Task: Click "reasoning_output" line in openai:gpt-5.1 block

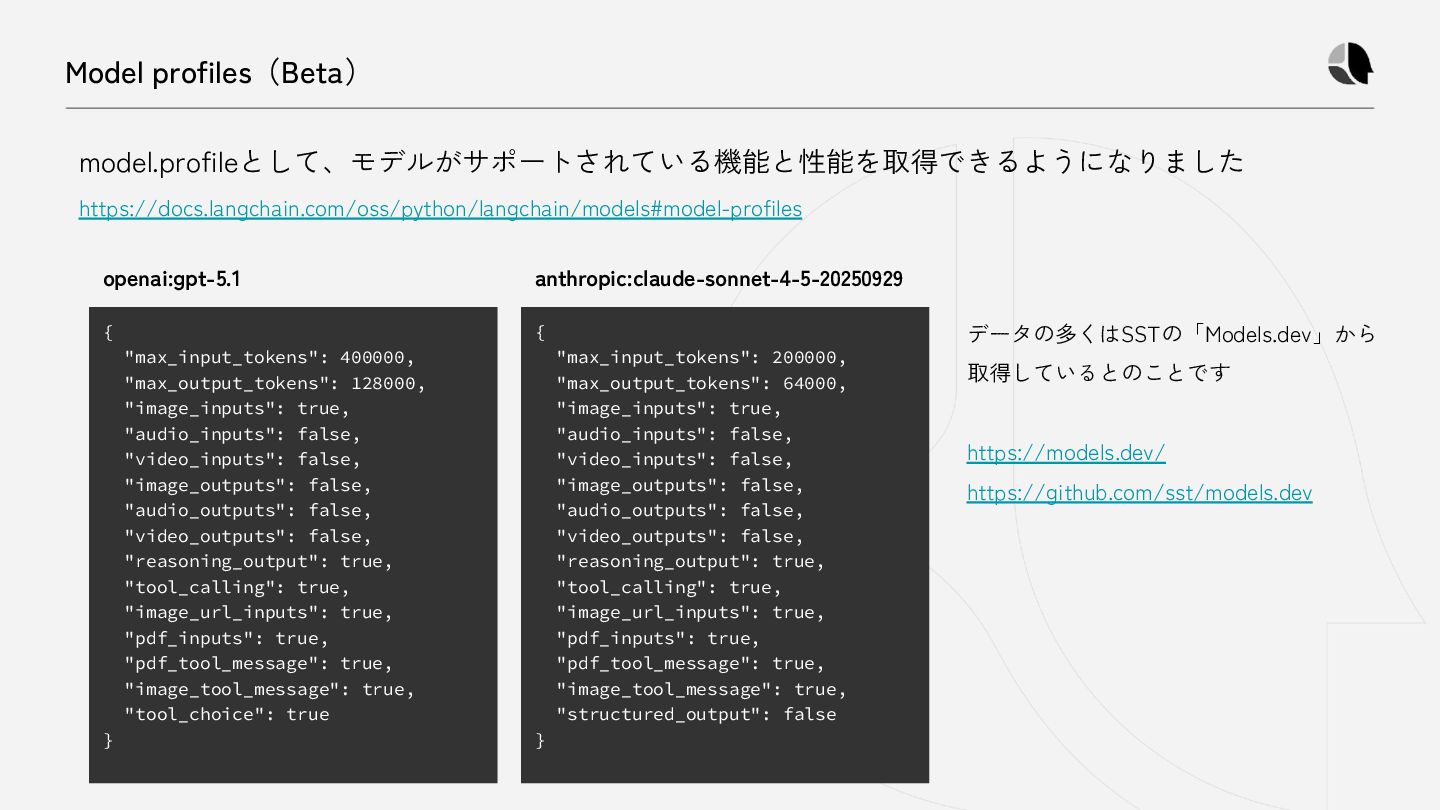Action: tap(258, 561)
